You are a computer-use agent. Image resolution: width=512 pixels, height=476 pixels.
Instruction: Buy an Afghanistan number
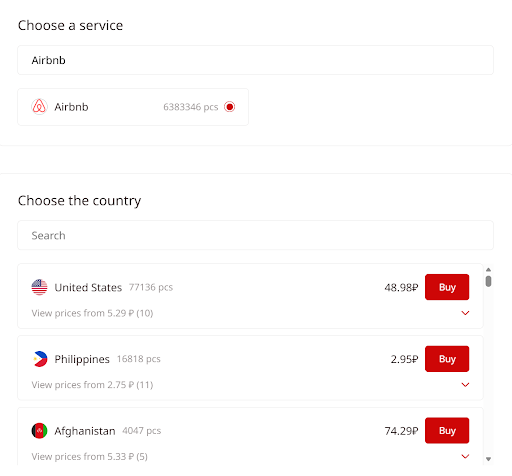pyautogui.click(x=447, y=431)
